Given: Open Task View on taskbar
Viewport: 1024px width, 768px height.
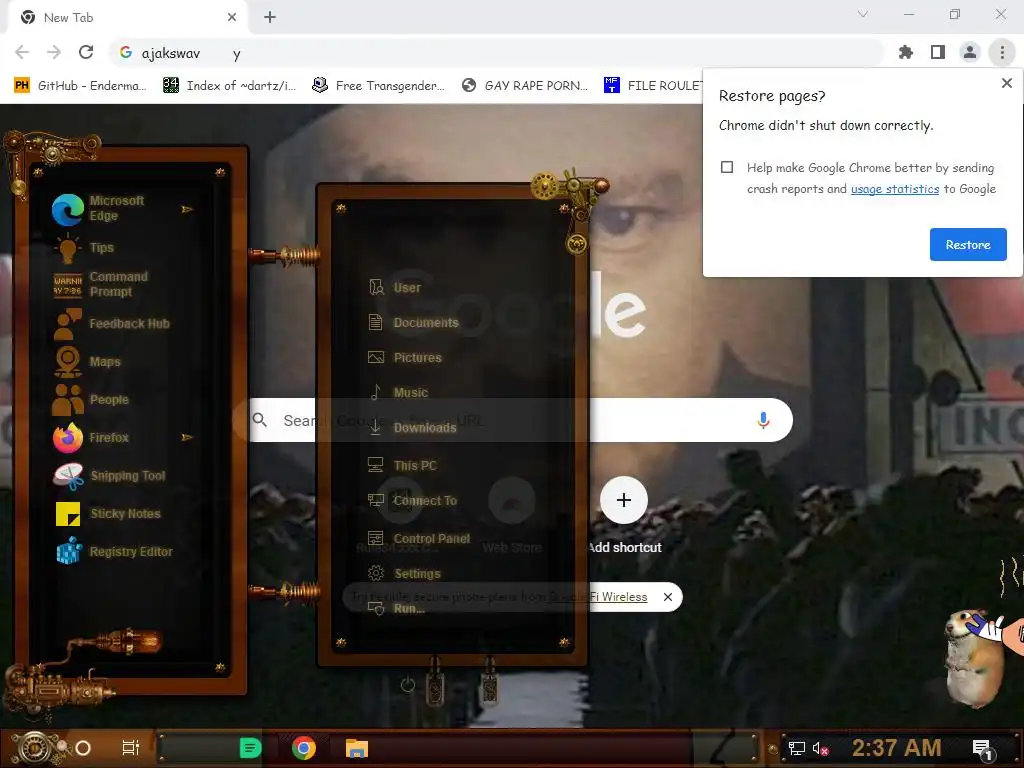Looking at the screenshot, I should [131, 748].
